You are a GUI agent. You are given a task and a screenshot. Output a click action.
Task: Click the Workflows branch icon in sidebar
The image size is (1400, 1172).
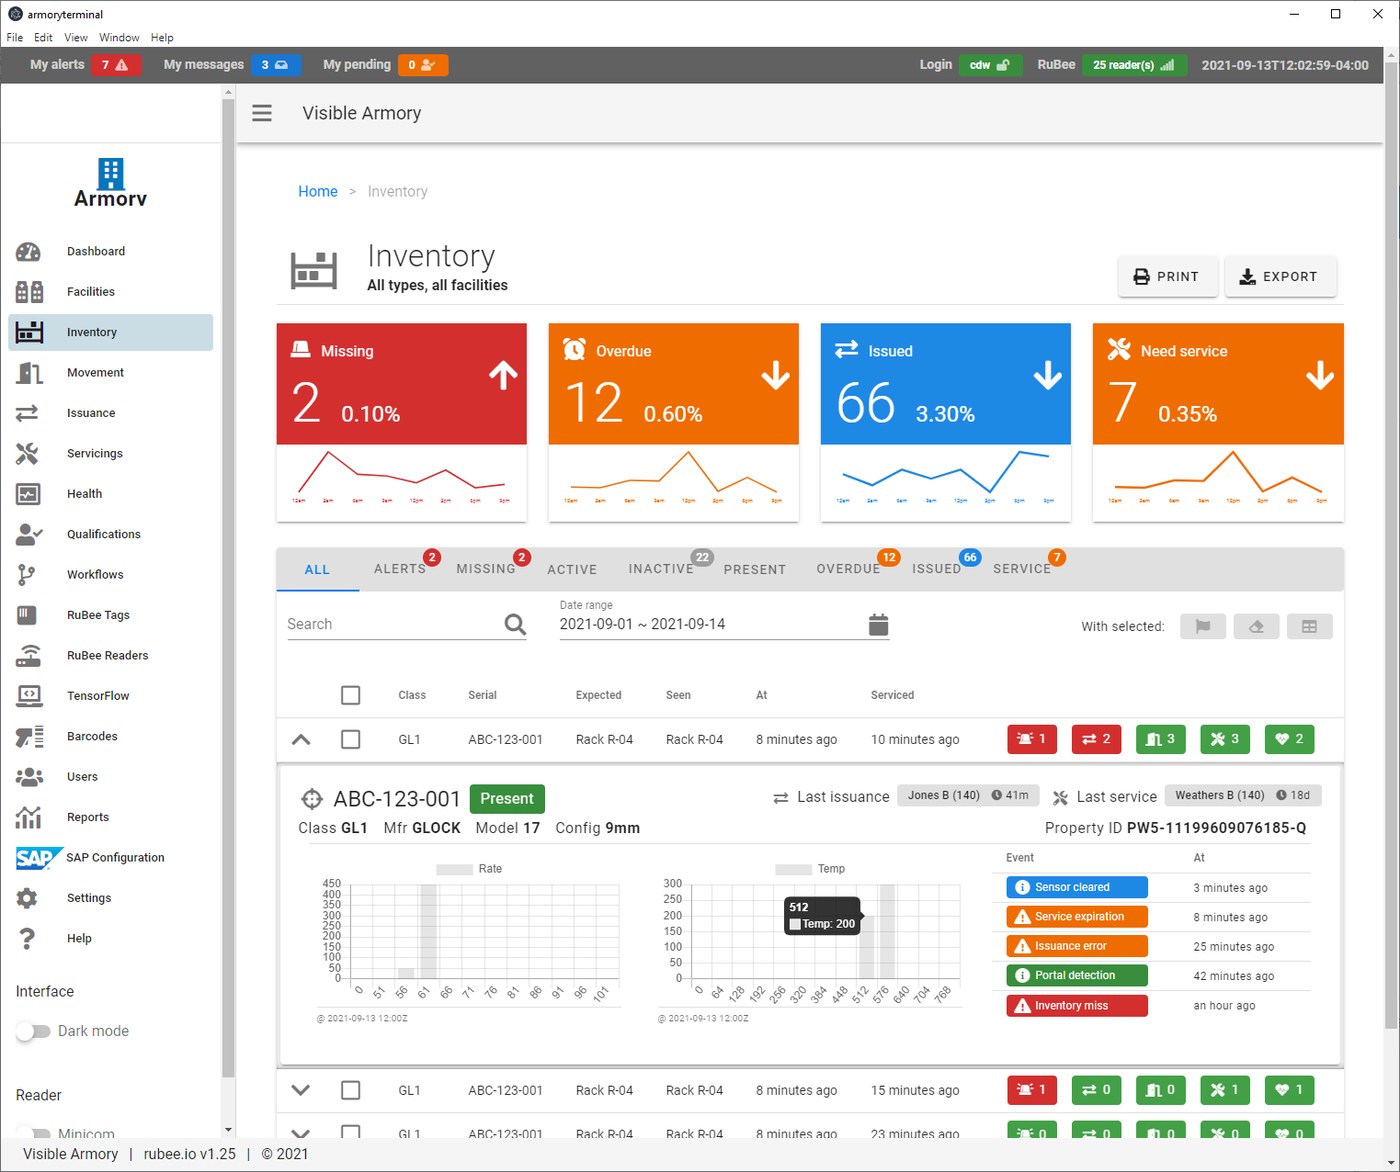tap(27, 575)
